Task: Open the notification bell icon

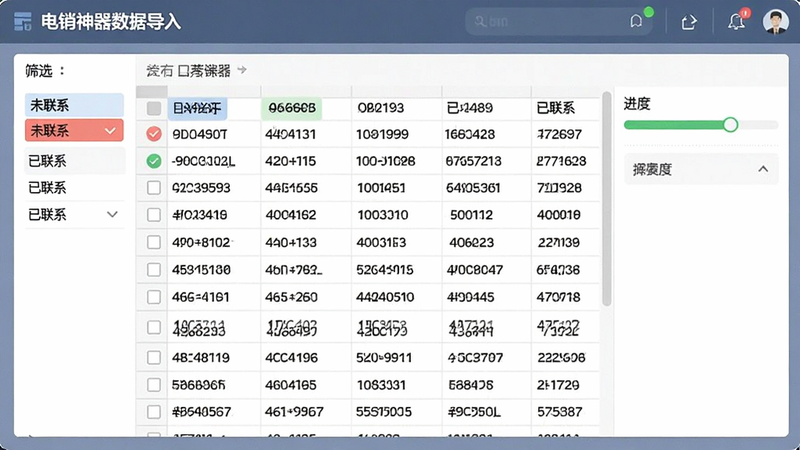Action: (x=736, y=21)
